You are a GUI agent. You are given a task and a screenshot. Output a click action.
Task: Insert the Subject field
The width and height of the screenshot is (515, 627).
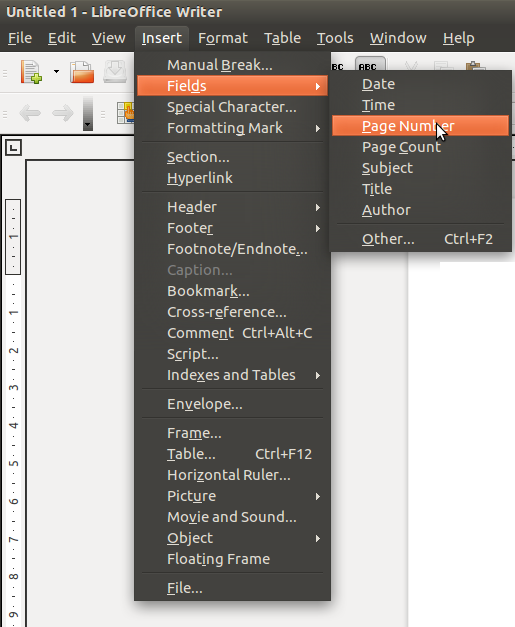point(420,168)
